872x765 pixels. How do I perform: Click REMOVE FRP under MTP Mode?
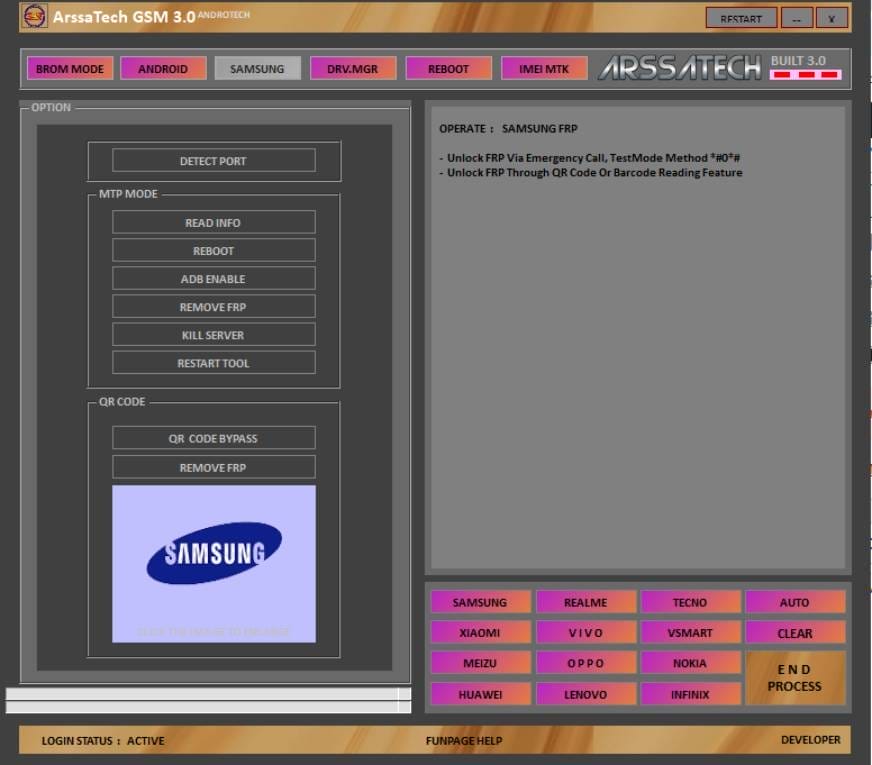tap(213, 306)
